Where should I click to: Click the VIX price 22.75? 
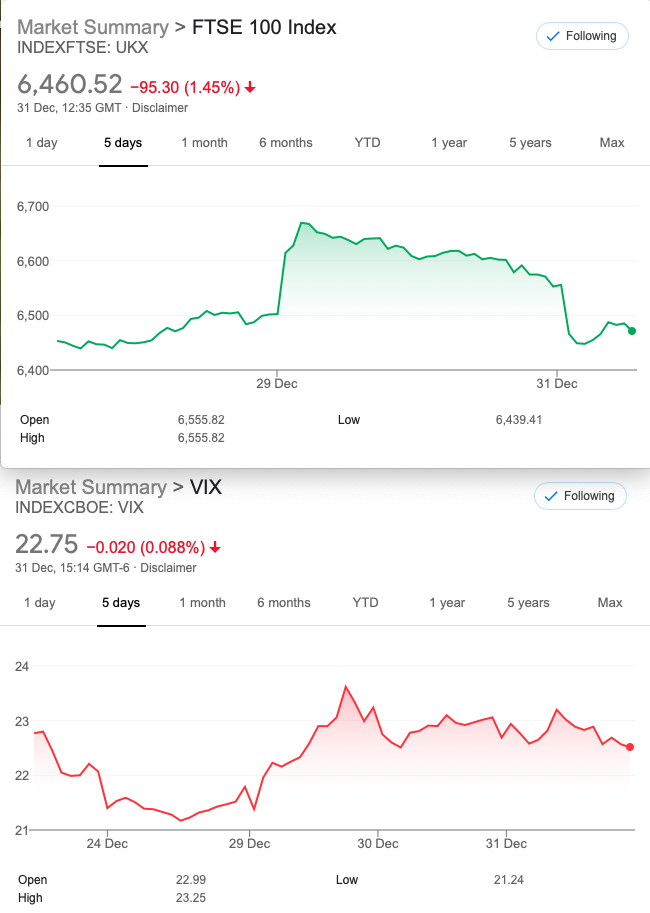click(x=47, y=544)
